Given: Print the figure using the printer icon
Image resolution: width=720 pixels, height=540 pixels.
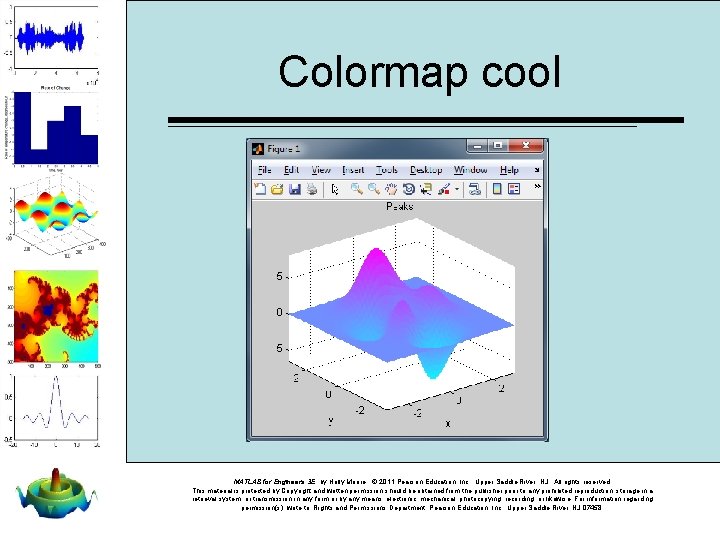Looking at the screenshot, I should 312,189.
